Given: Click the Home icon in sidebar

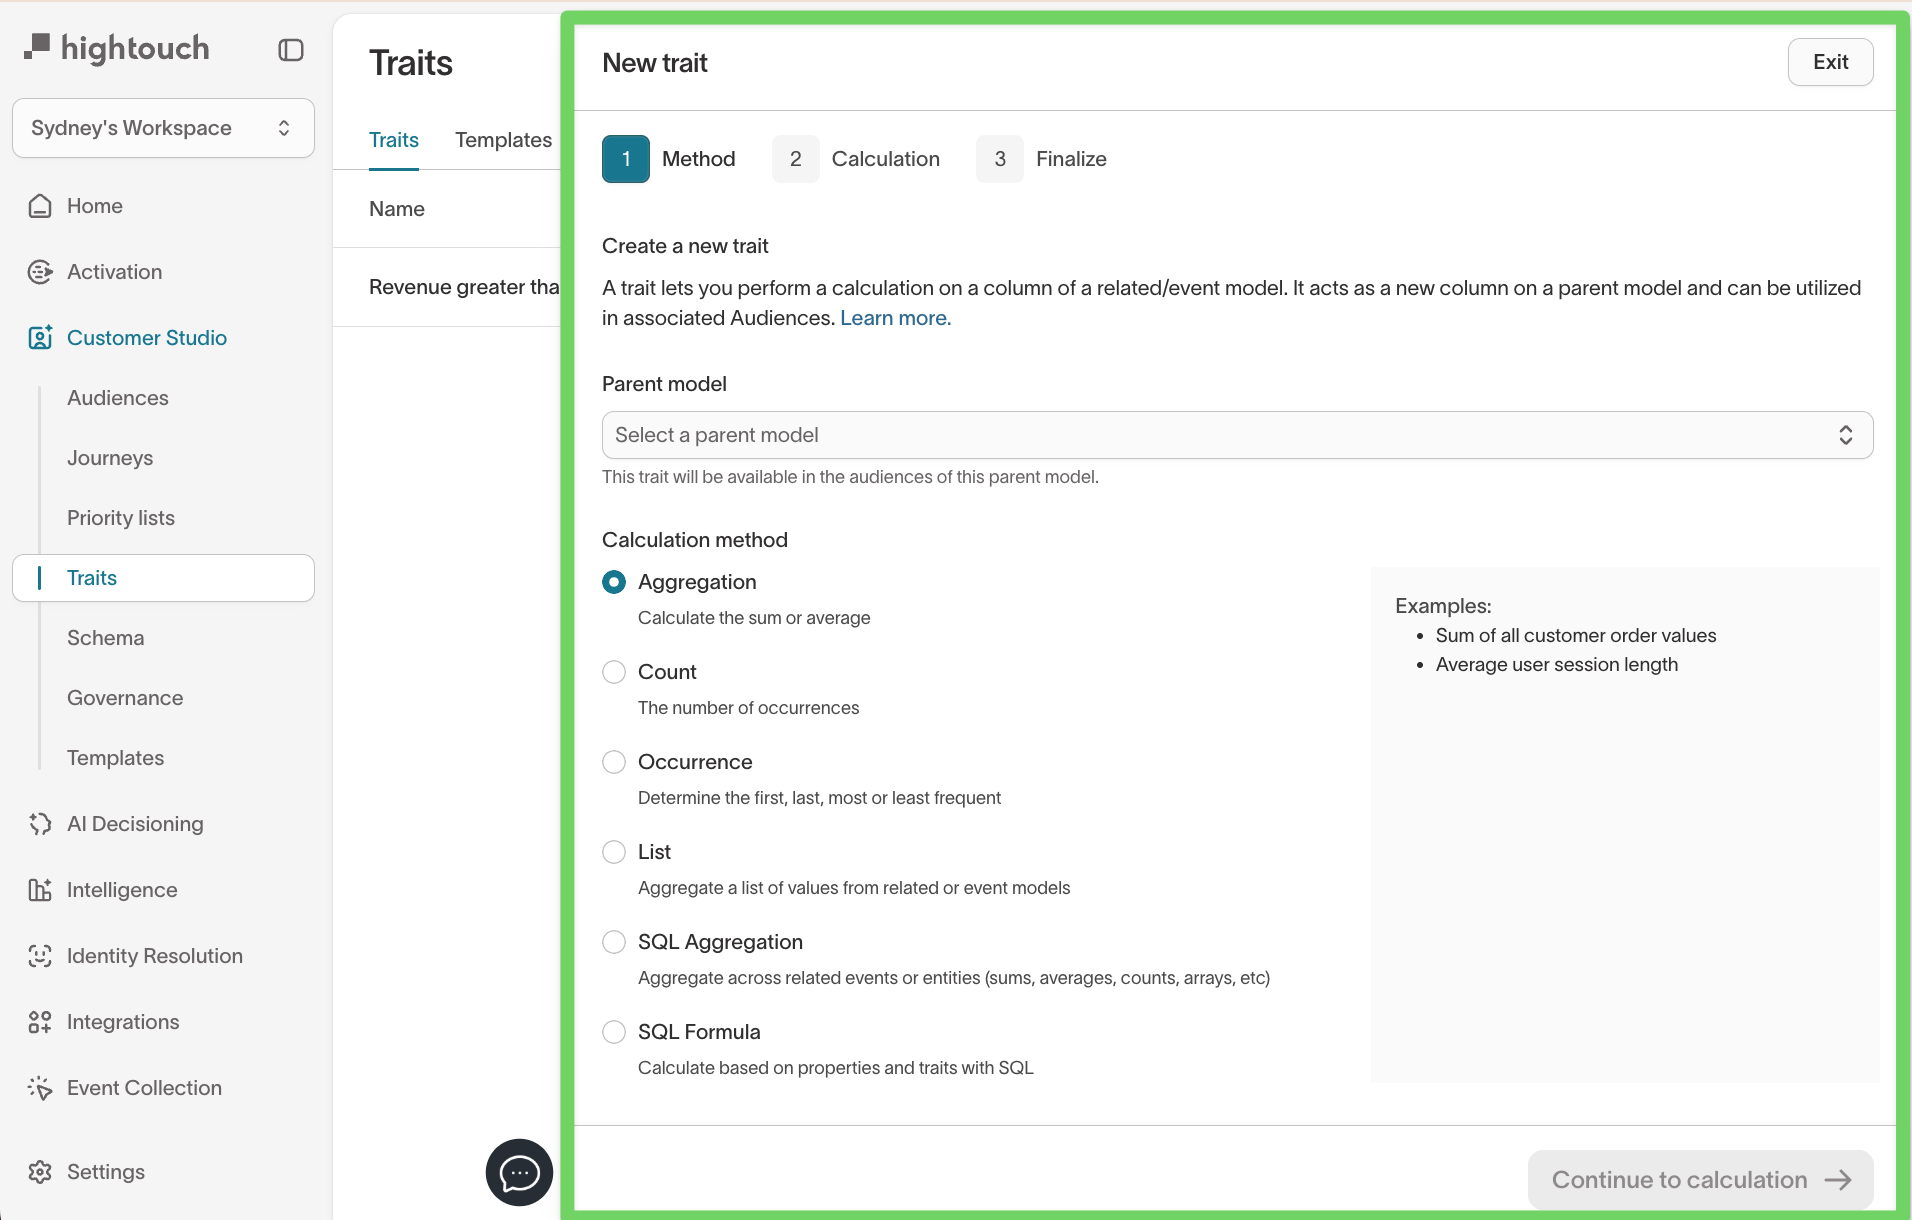Looking at the screenshot, I should (x=40, y=206).
